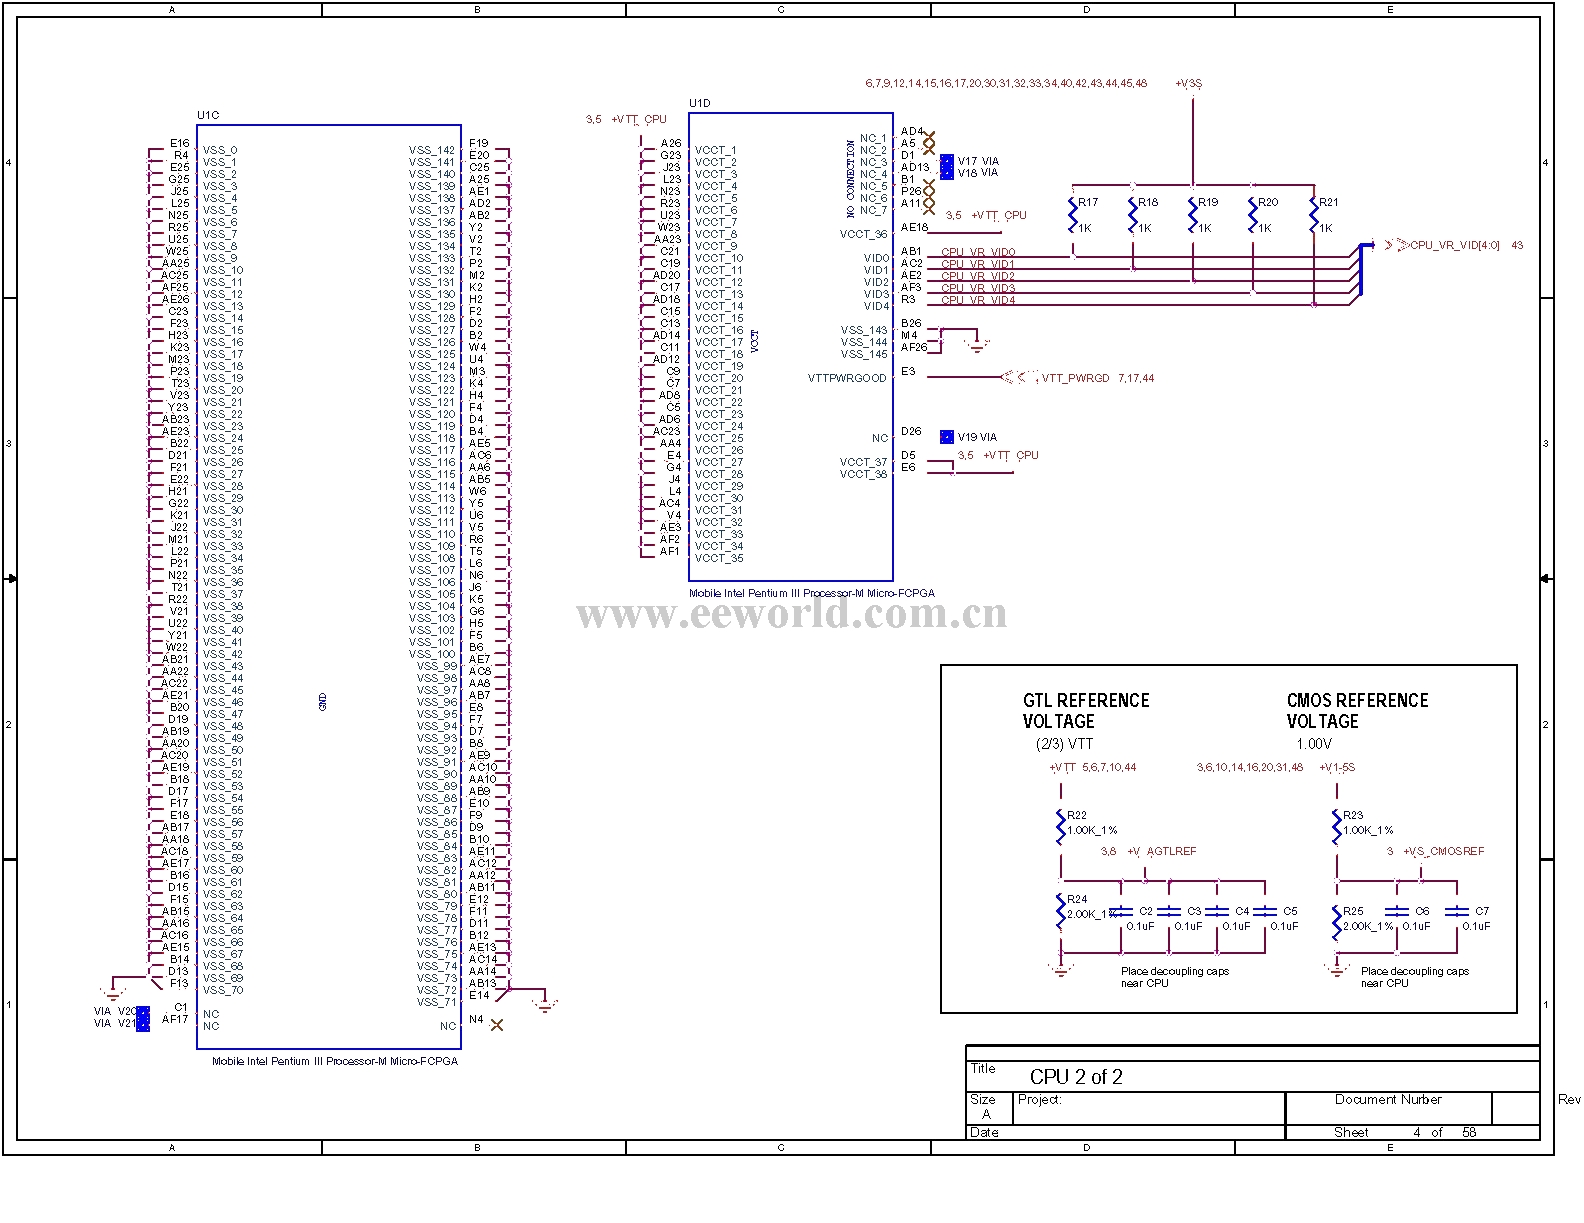Click the no-connect X at pin N4
This screenshot has height=1223, width=1584.
pyautogui.click(x=497, y=1025)
